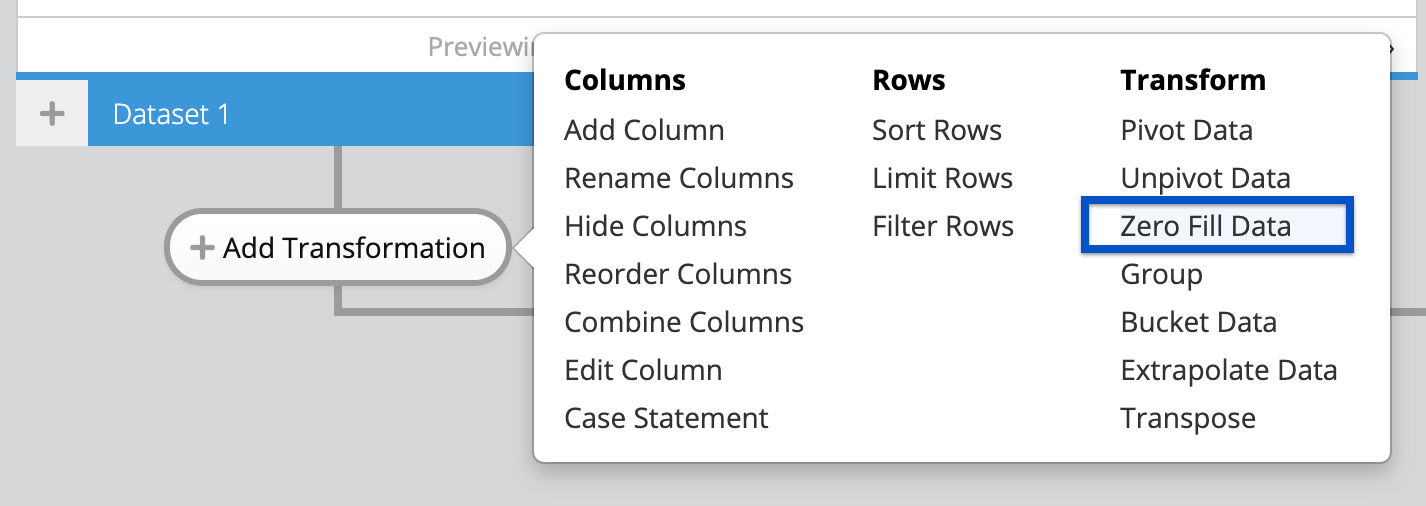Select Bucket Data transformation
This screenshot has width=1426, height=506.
pyautogui.click(x=1198, y=322)
